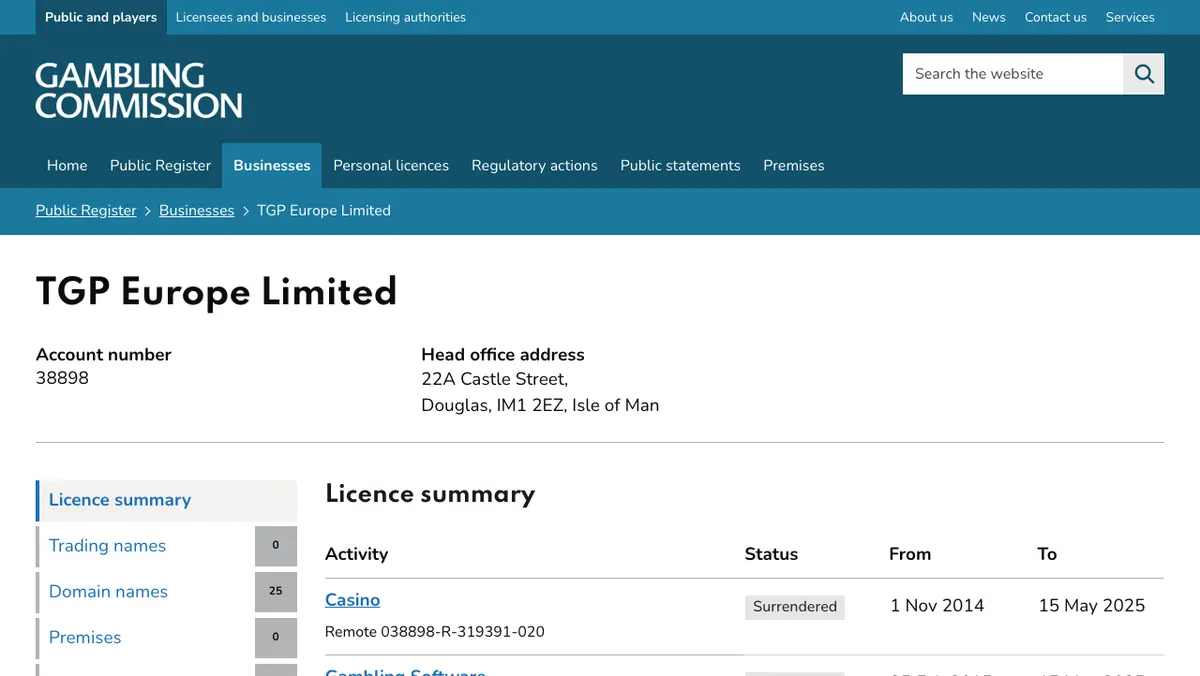Select the Businesses nav tab
Screen dimensions: 1200x676
point(272,166)
